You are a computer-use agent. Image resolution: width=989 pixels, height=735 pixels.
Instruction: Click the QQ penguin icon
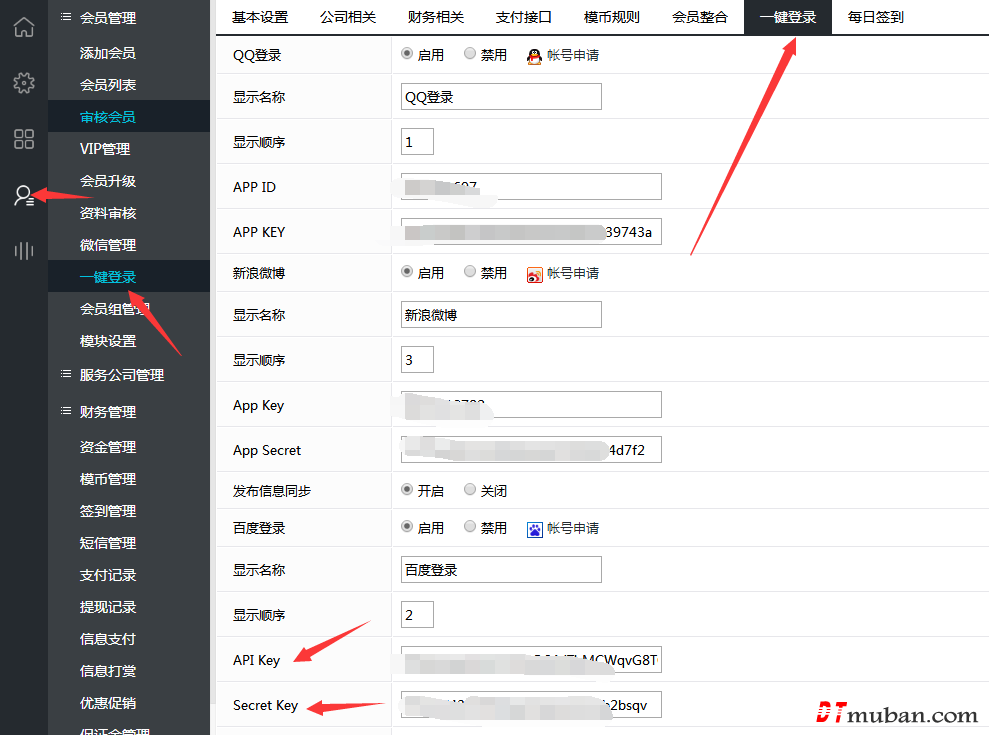tap(534, 56)
